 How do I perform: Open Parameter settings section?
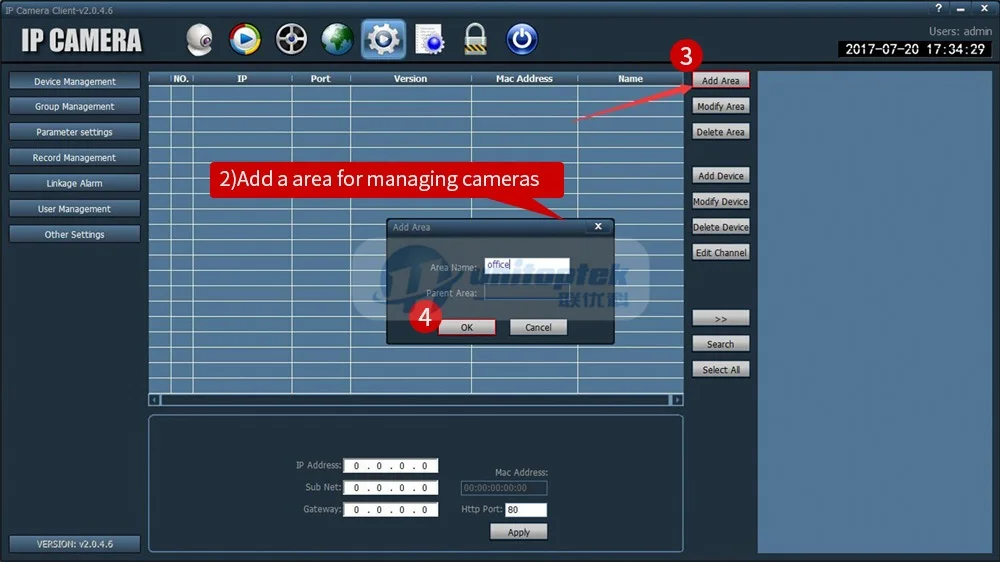pyautogui.click(x=75, y=132)
